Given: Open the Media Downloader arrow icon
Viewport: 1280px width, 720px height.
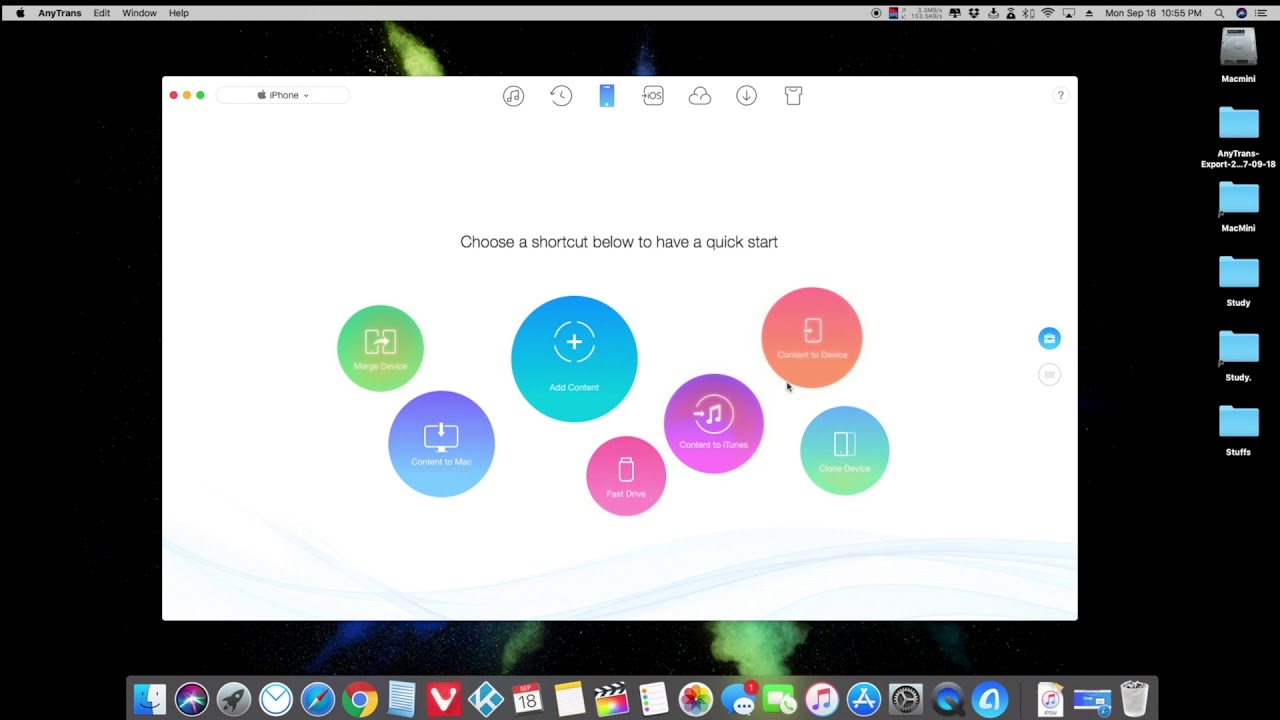Looking at the screenshot, I should [x=746, y=96].
